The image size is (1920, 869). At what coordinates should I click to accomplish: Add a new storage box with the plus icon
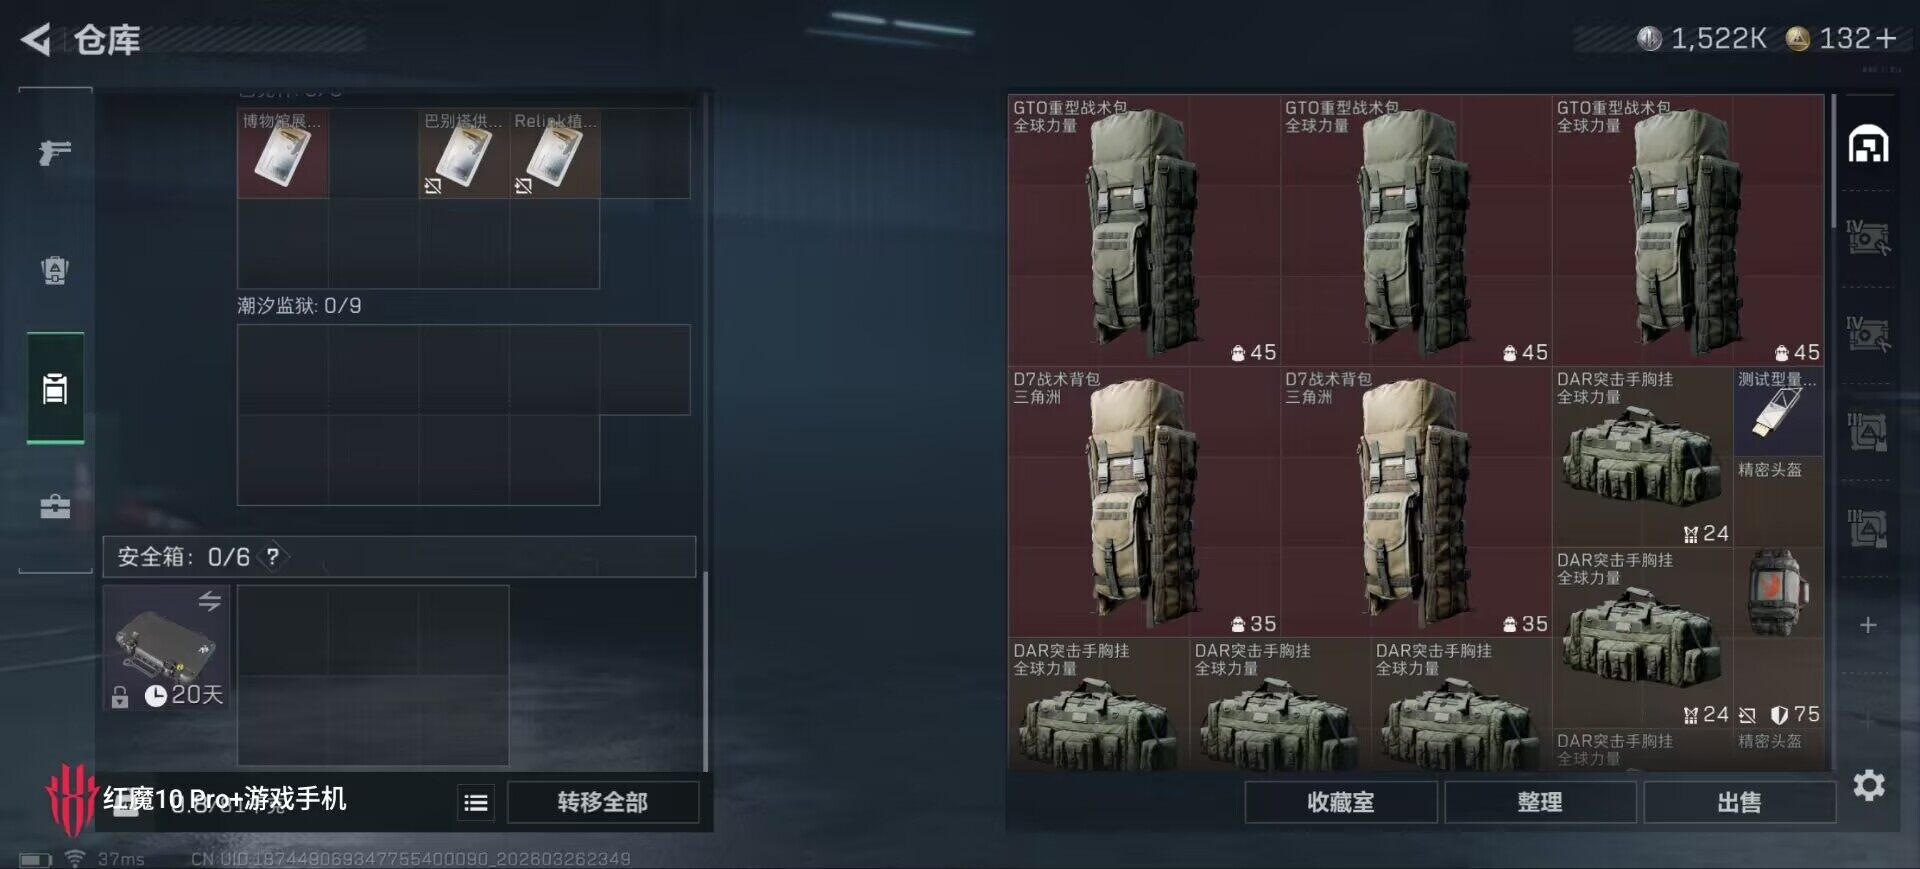pyautogui.click(x=1868, y=626)
